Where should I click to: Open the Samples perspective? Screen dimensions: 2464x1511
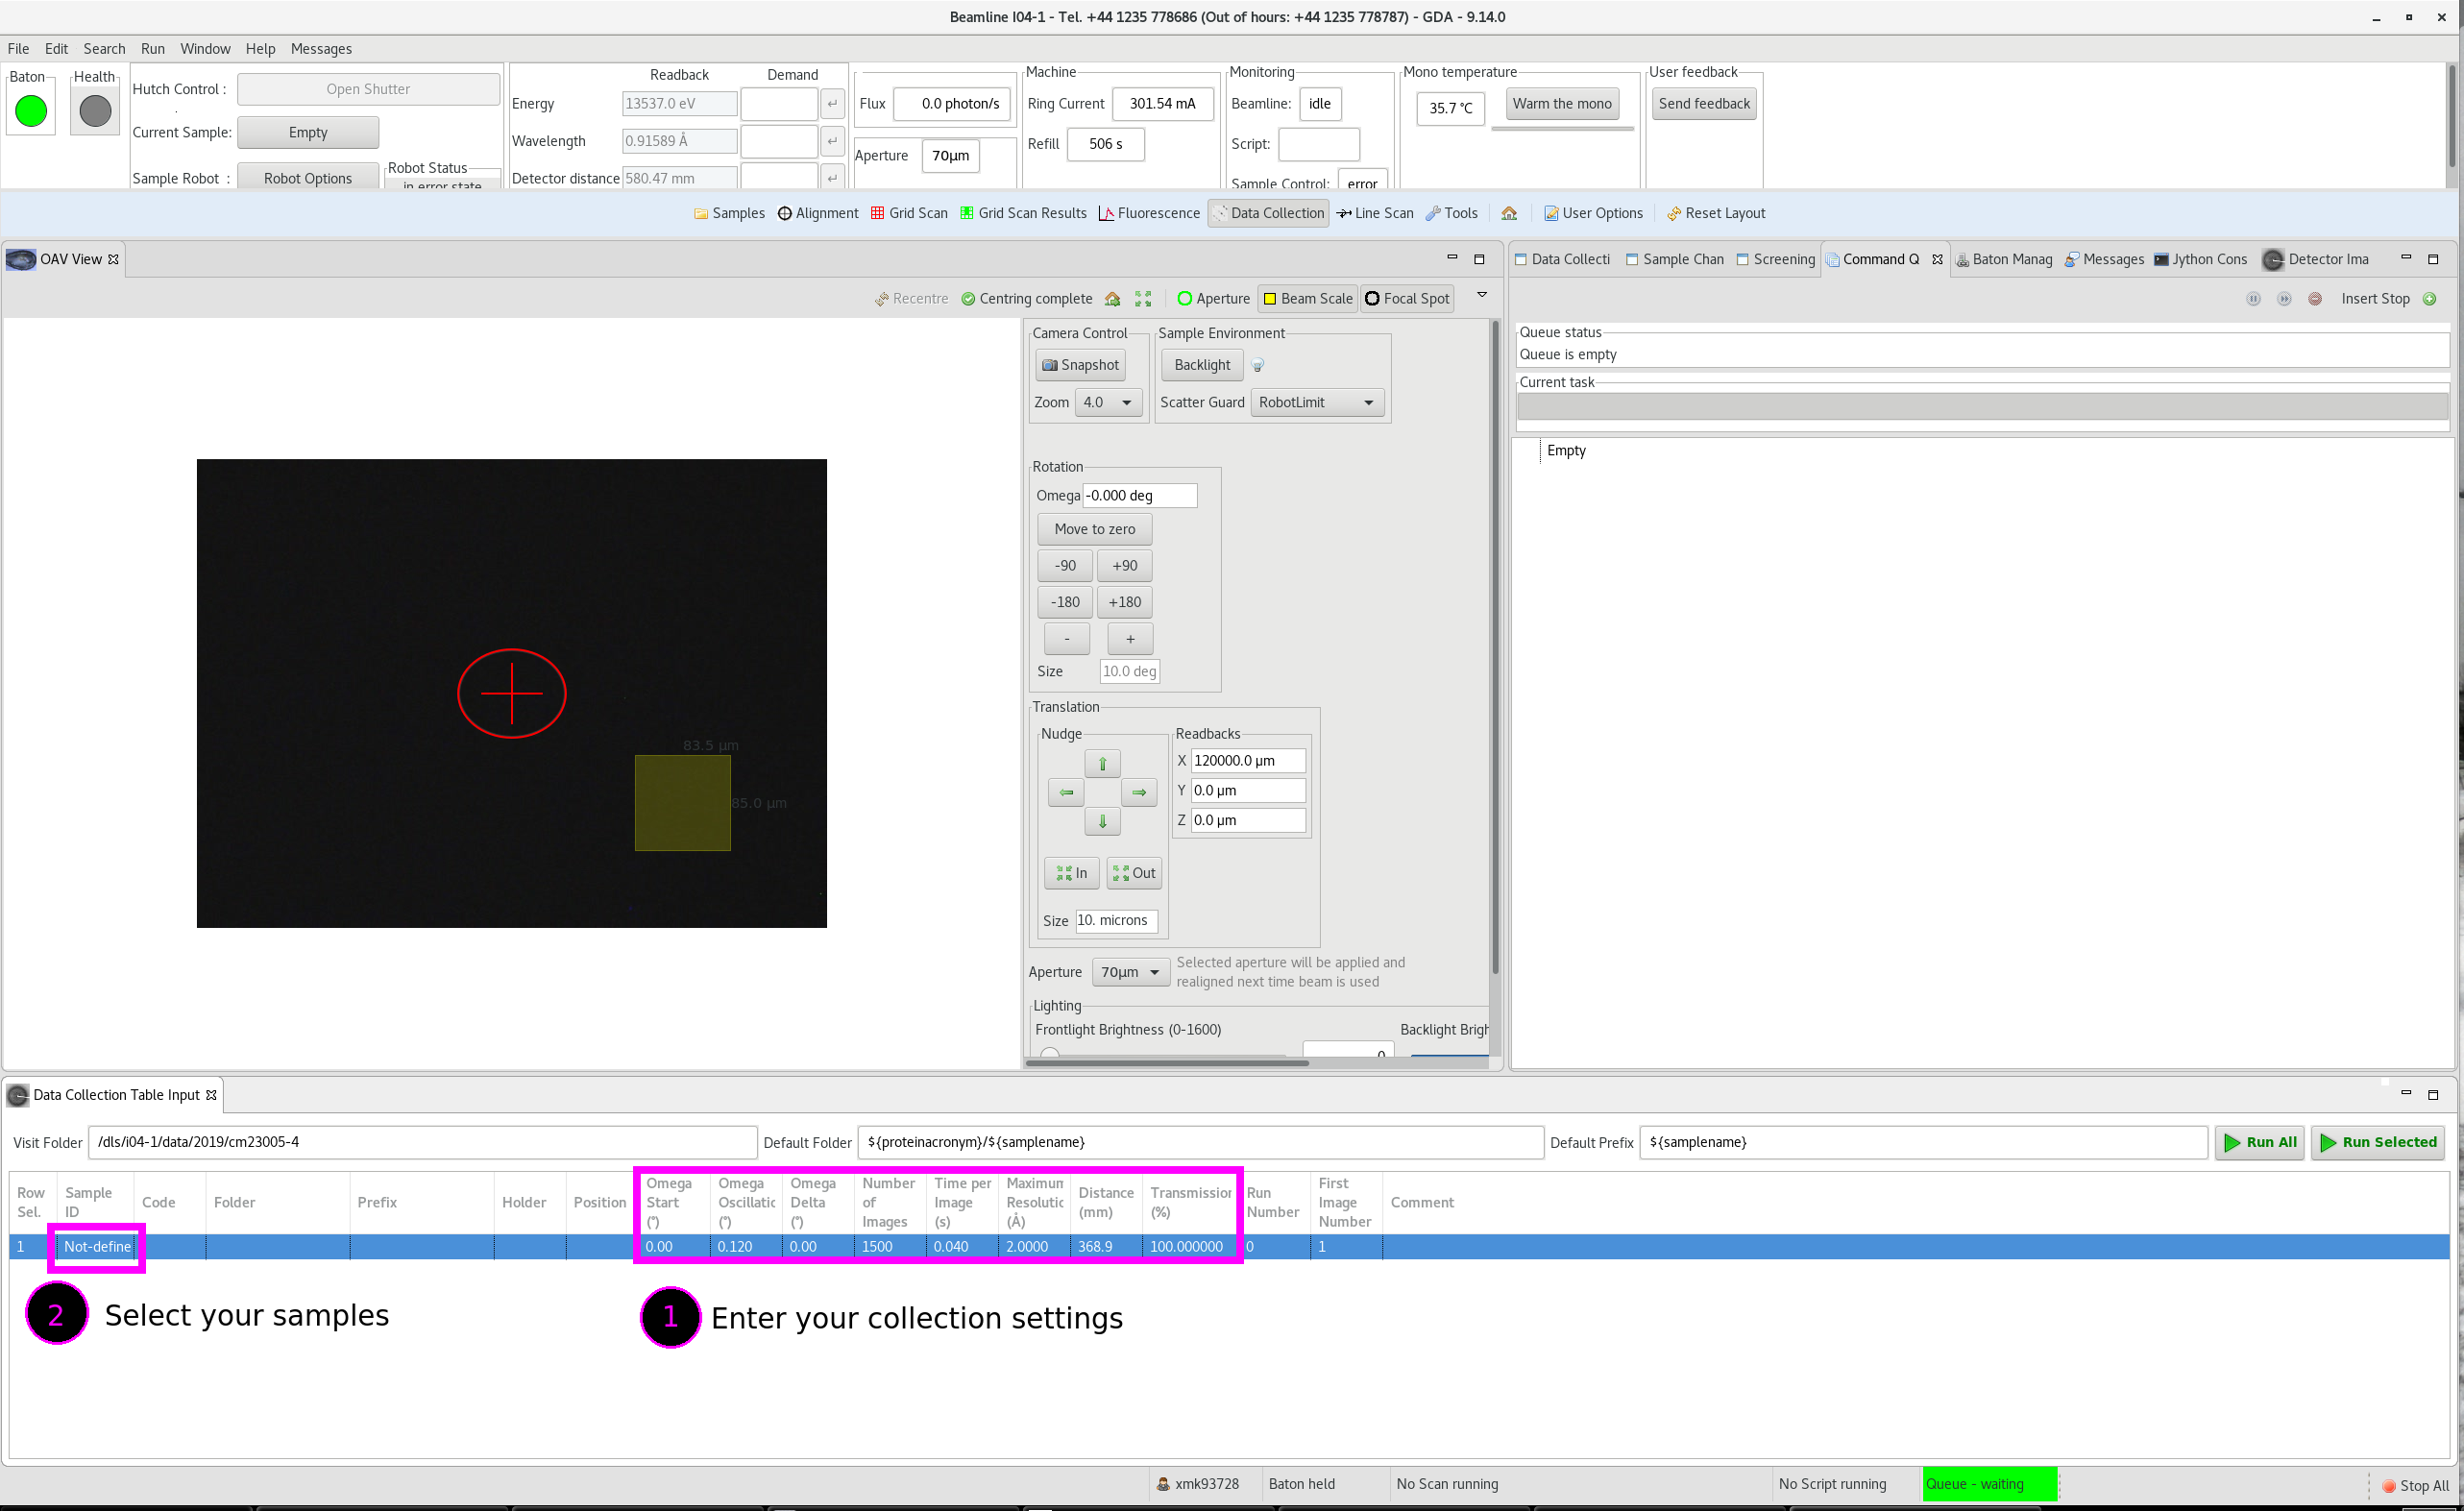[729, 213]
